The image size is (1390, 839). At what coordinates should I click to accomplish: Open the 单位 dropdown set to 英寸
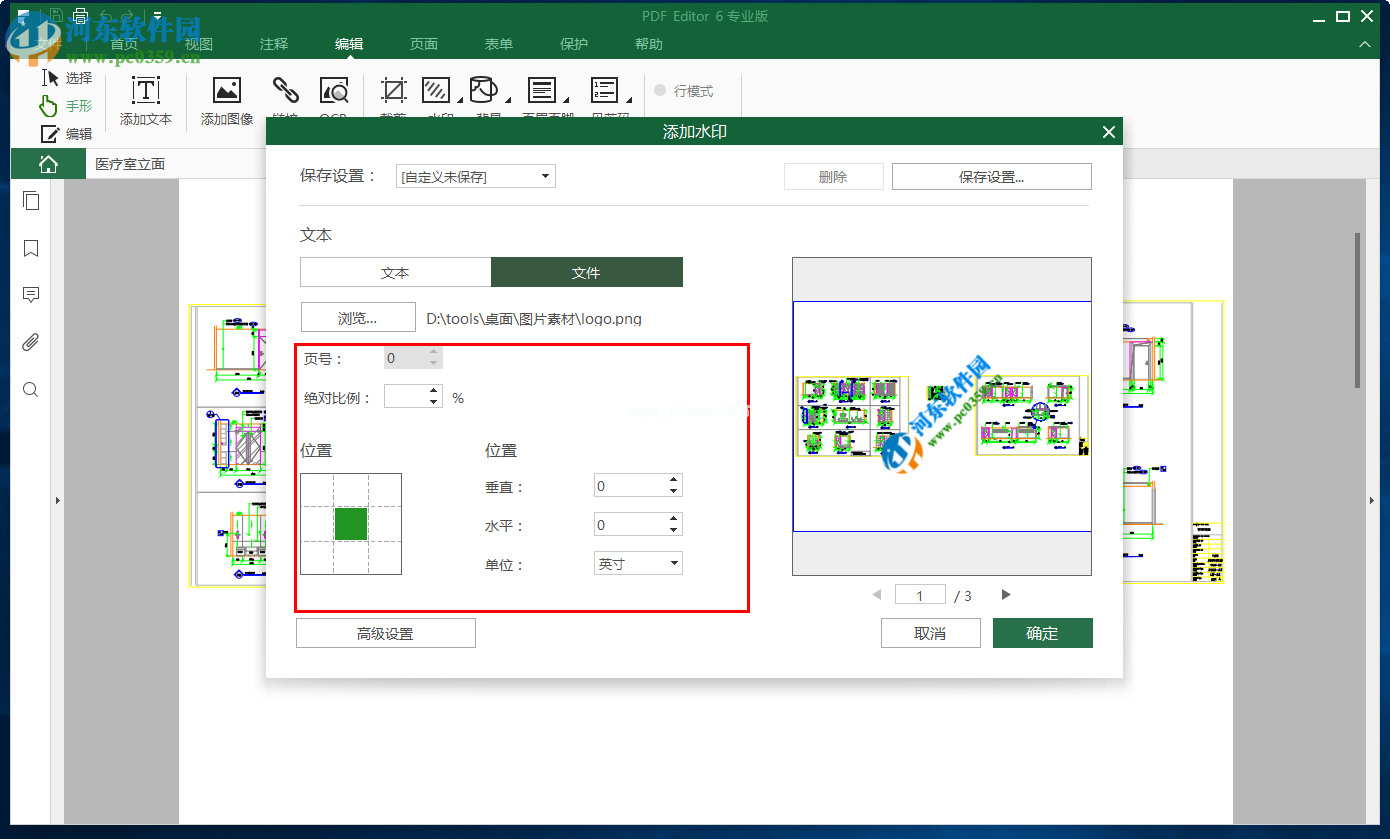(637, 562)
